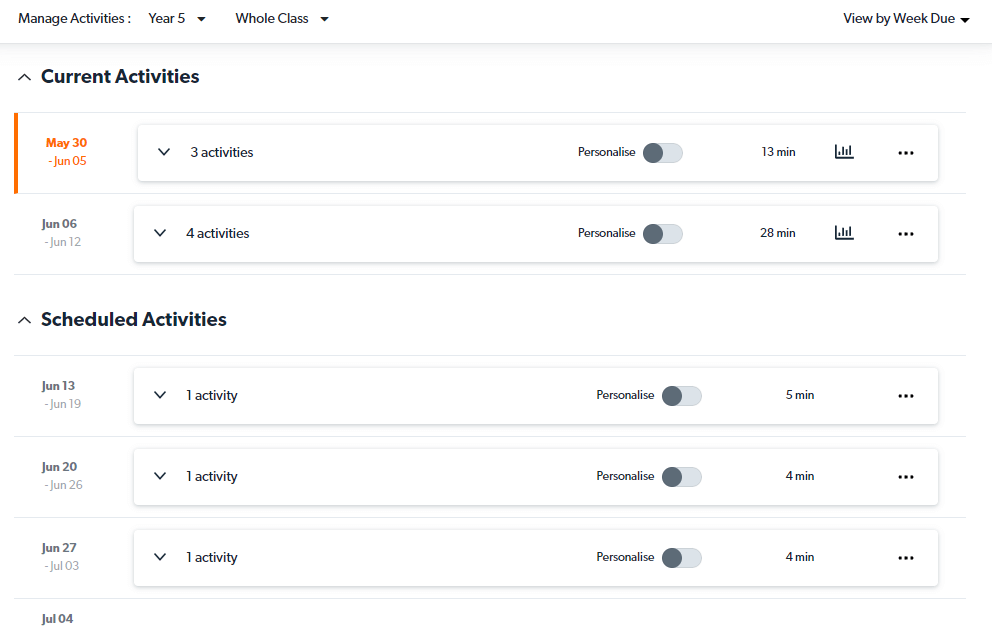
Task: Open three-dot menu for Jun 27 week
Action: (906, 558)
